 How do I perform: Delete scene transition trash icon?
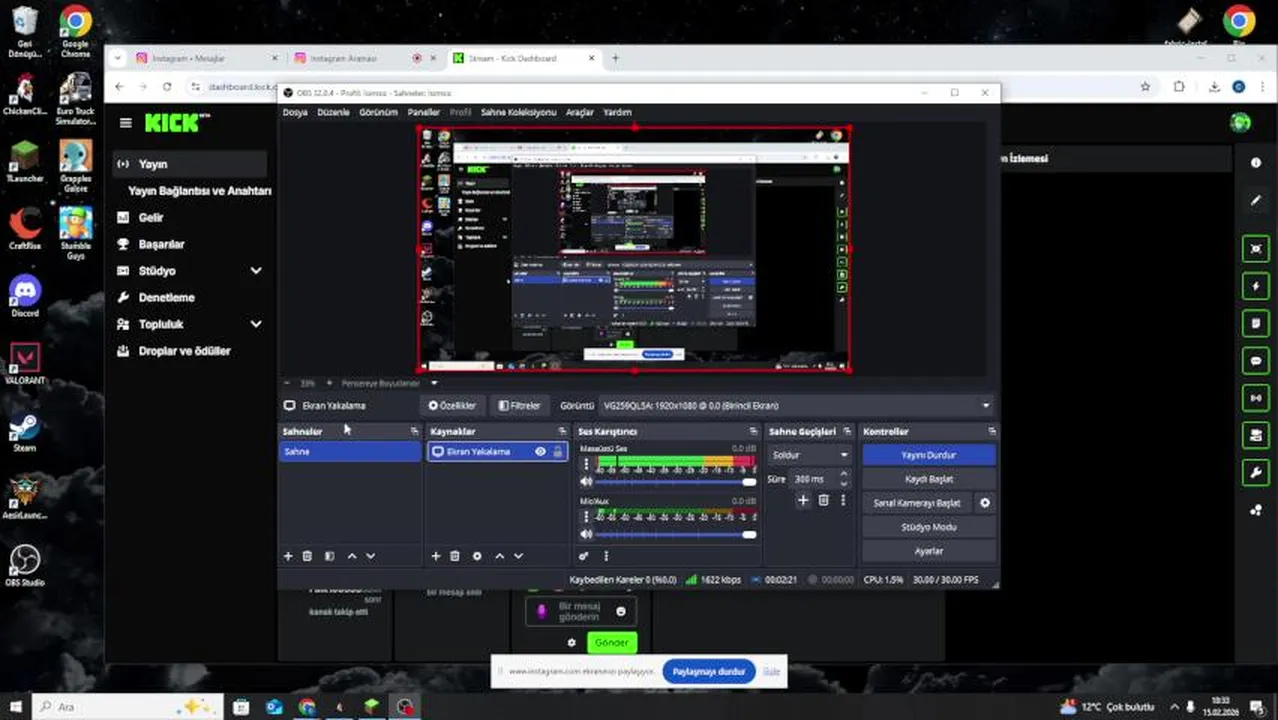point(823,500)
